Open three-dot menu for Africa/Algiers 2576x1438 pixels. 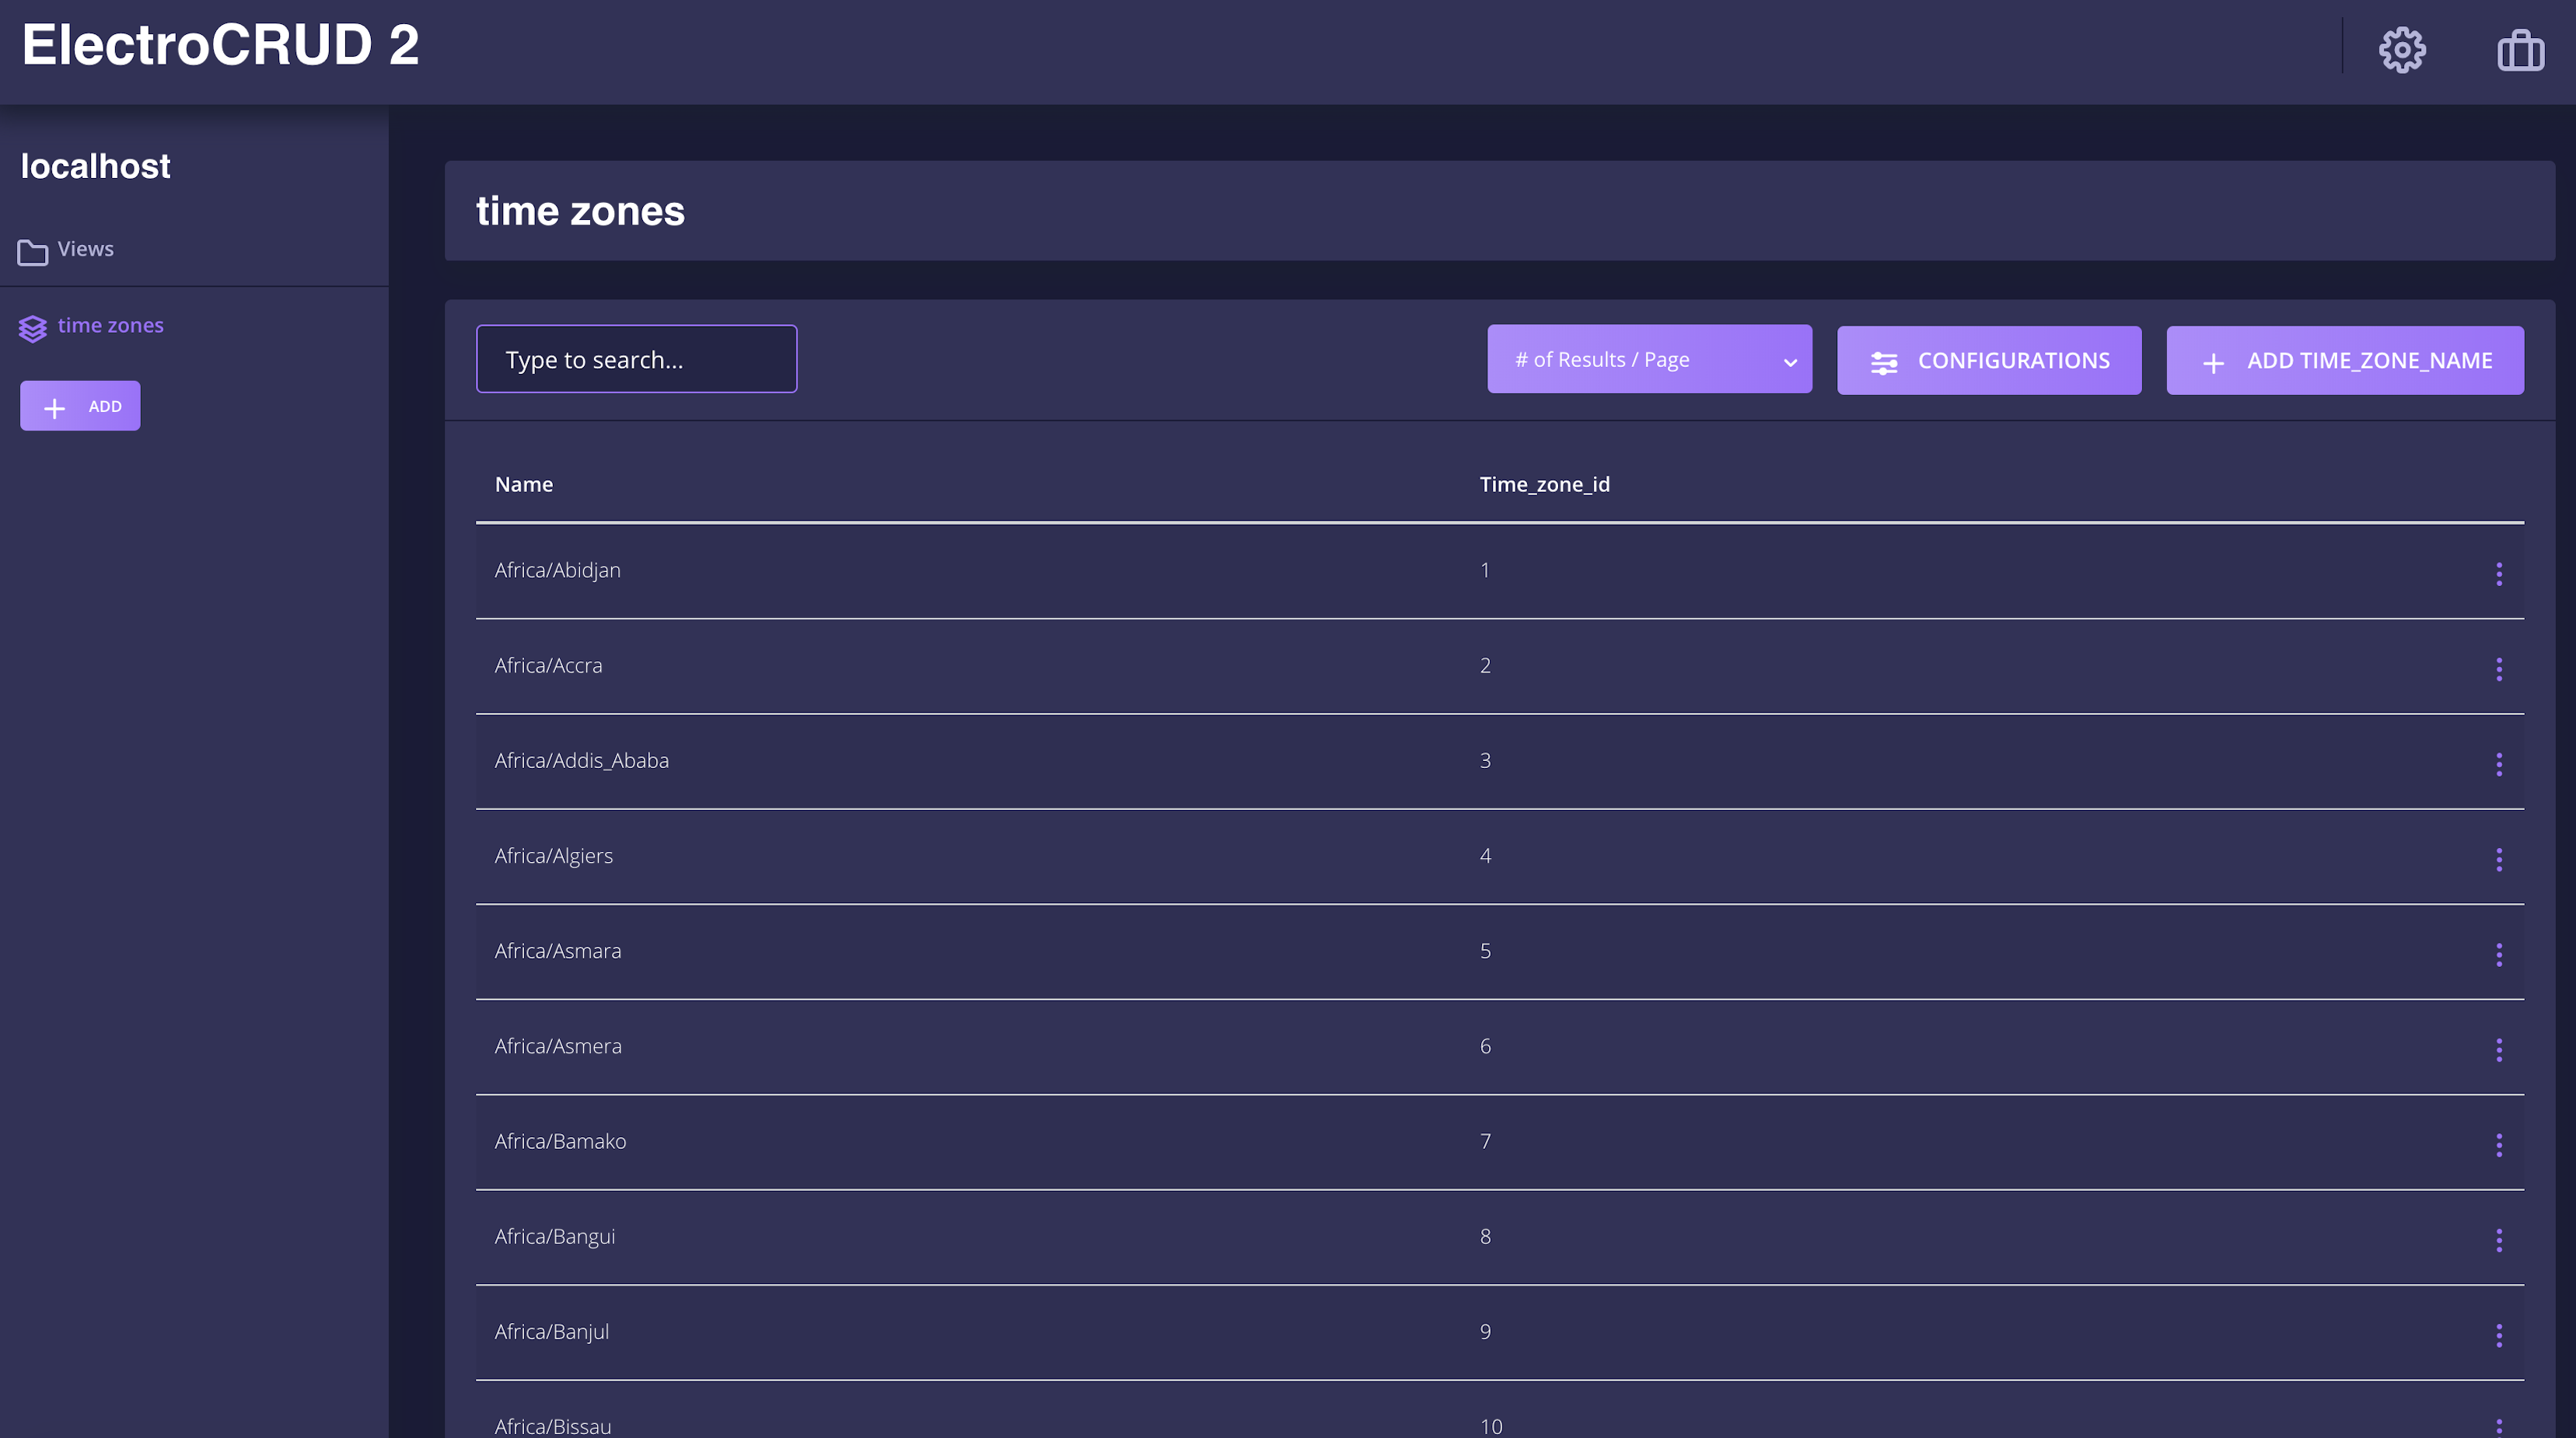click(x=2498, y=859)
